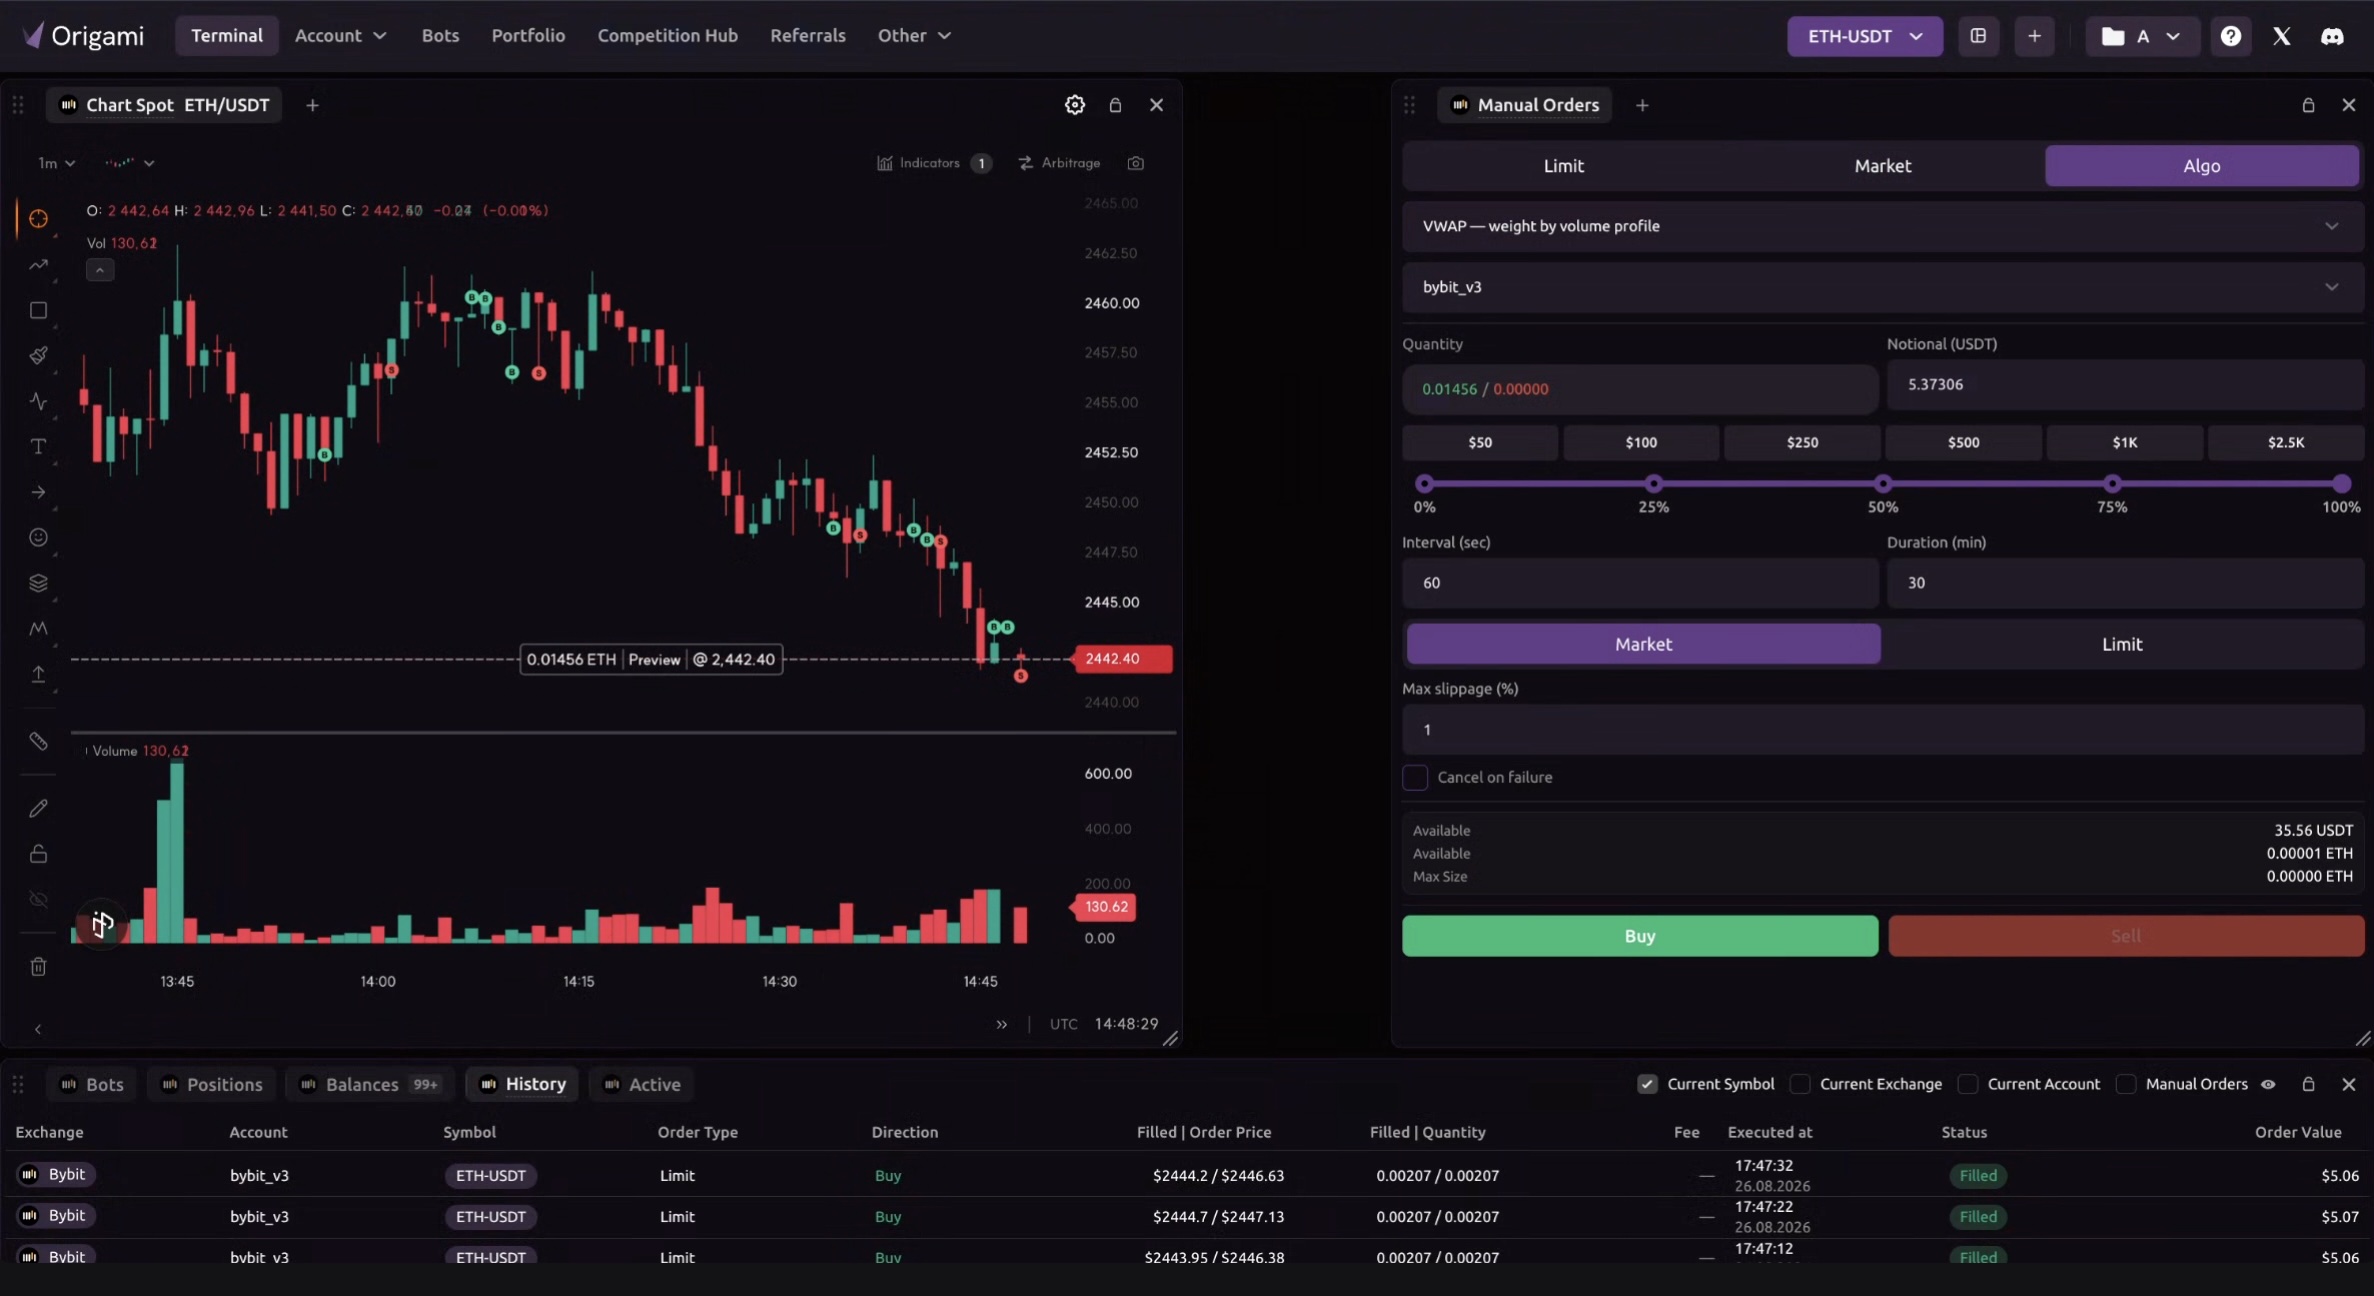Jump to latest bar with double arrow
The image size is (2374, 1296).
tap(1002, 1025)
